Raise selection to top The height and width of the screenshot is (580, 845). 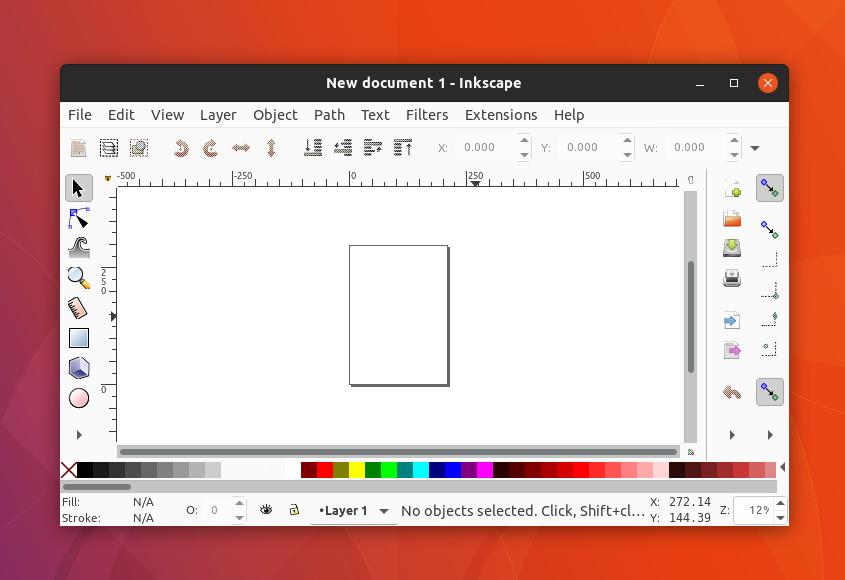coord(403,148)
